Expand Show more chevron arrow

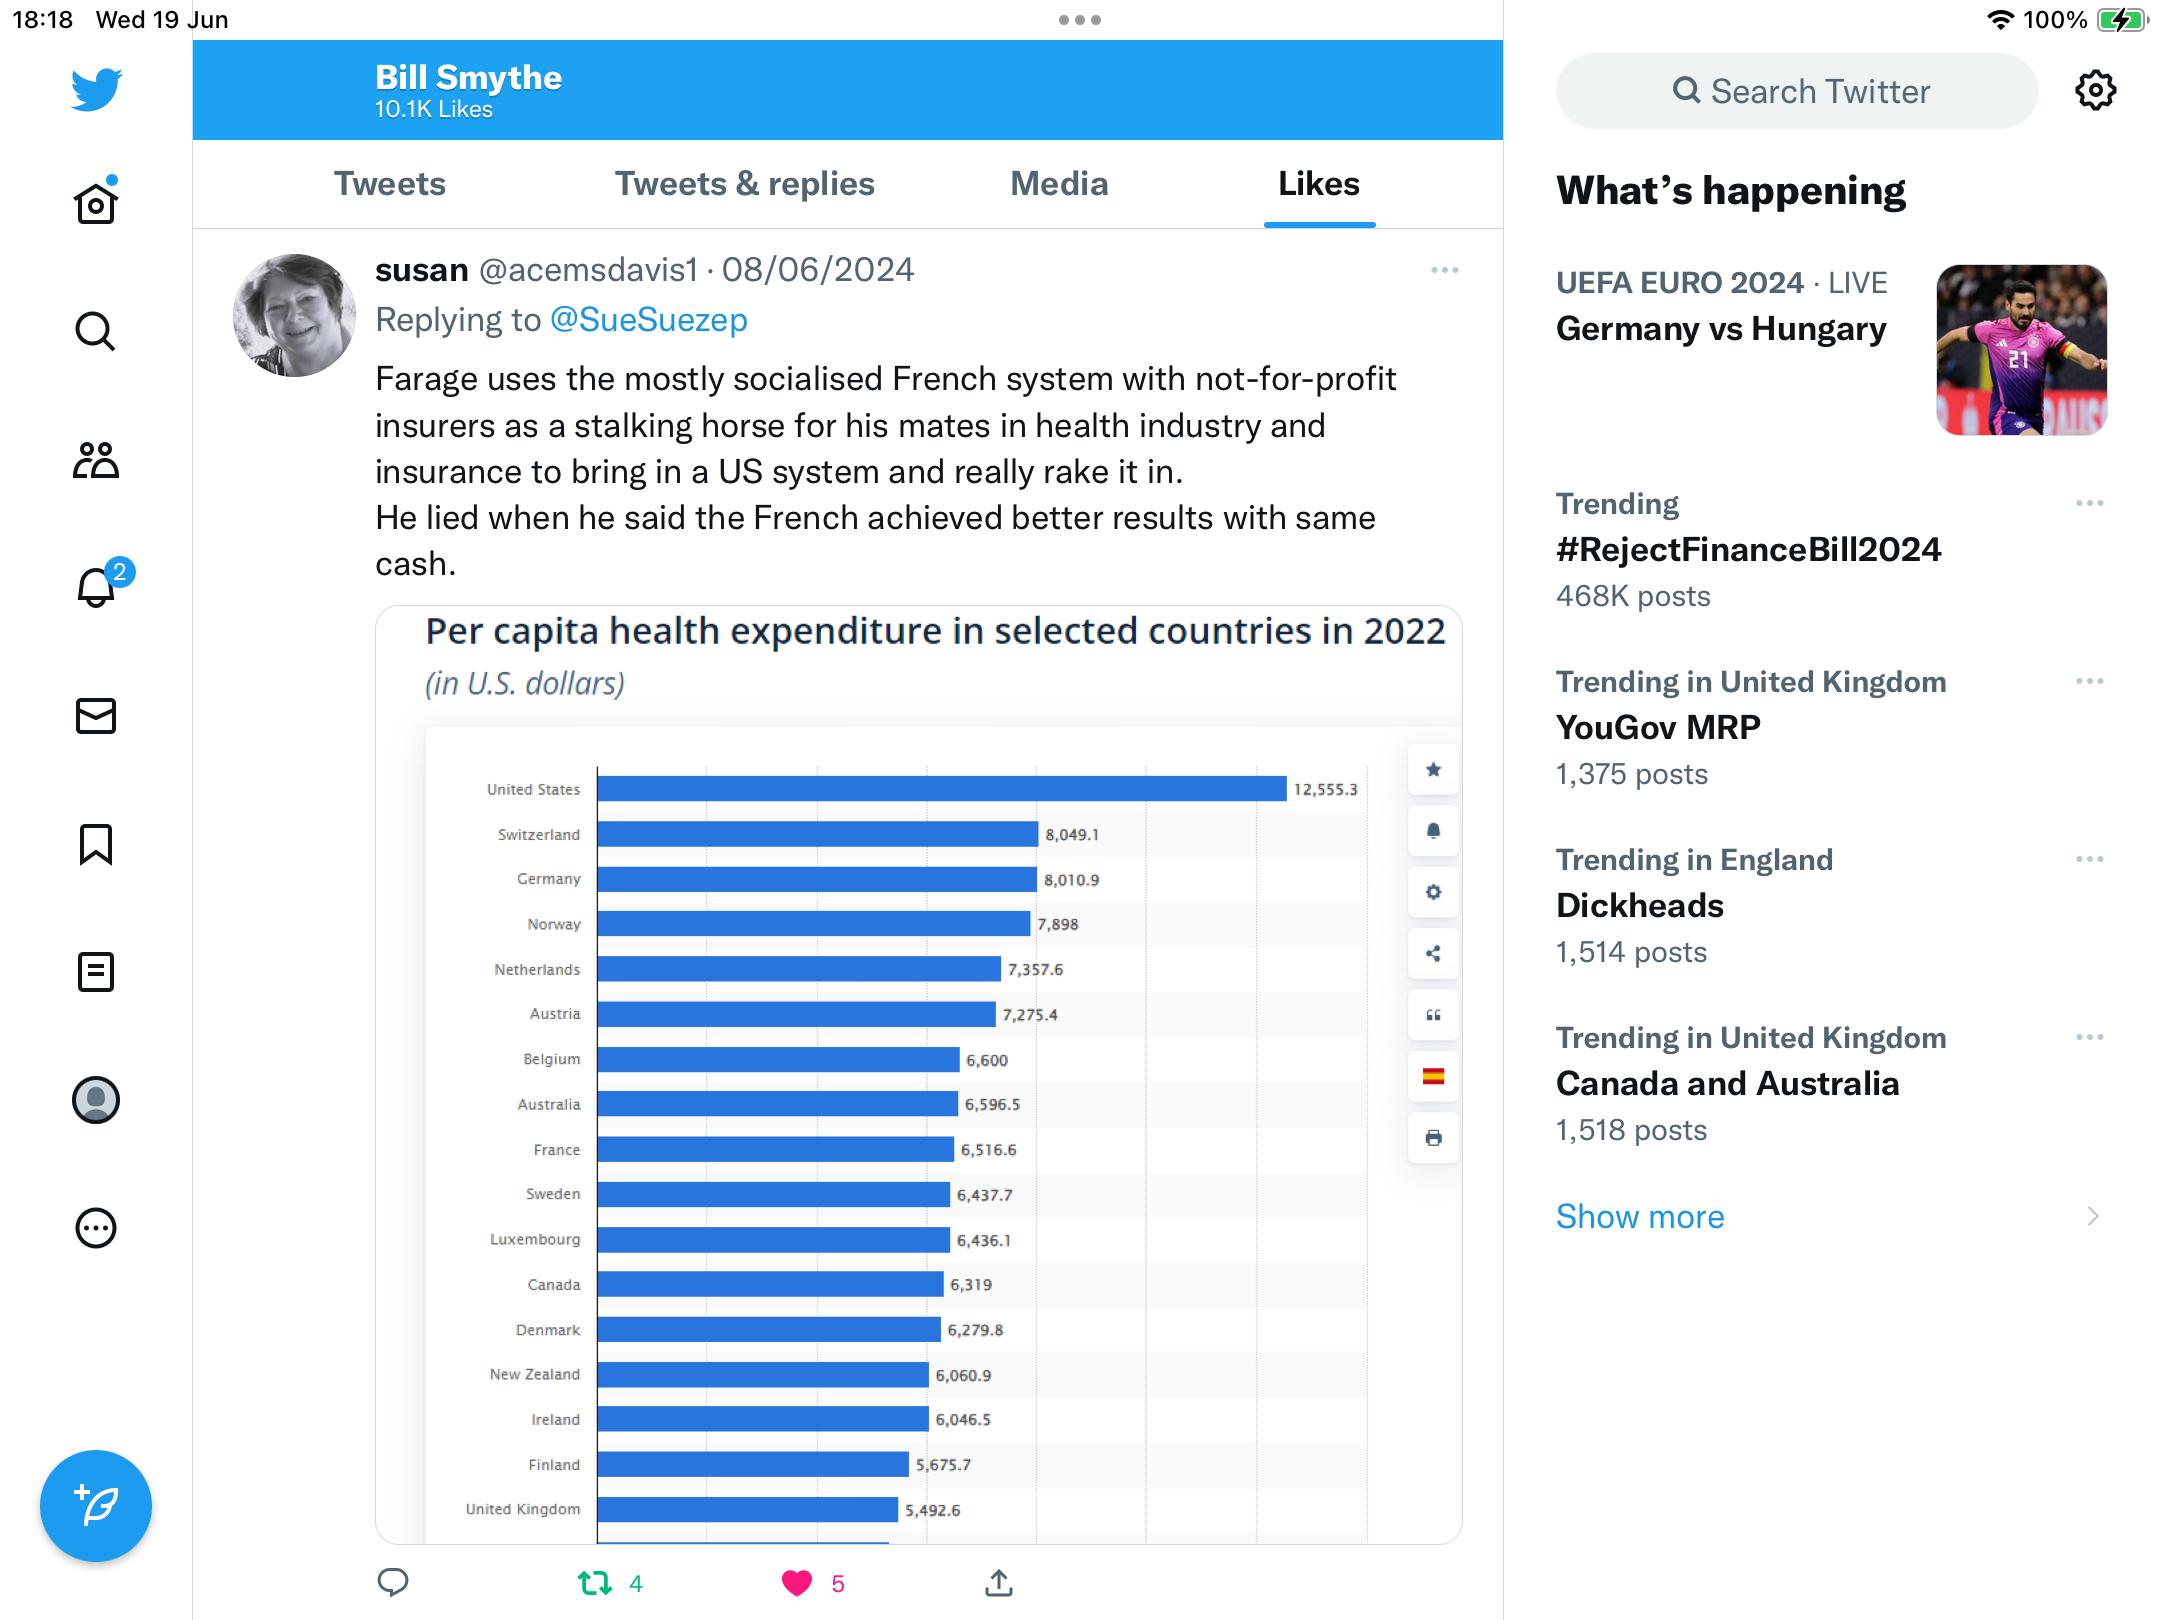[2092, 1216]
